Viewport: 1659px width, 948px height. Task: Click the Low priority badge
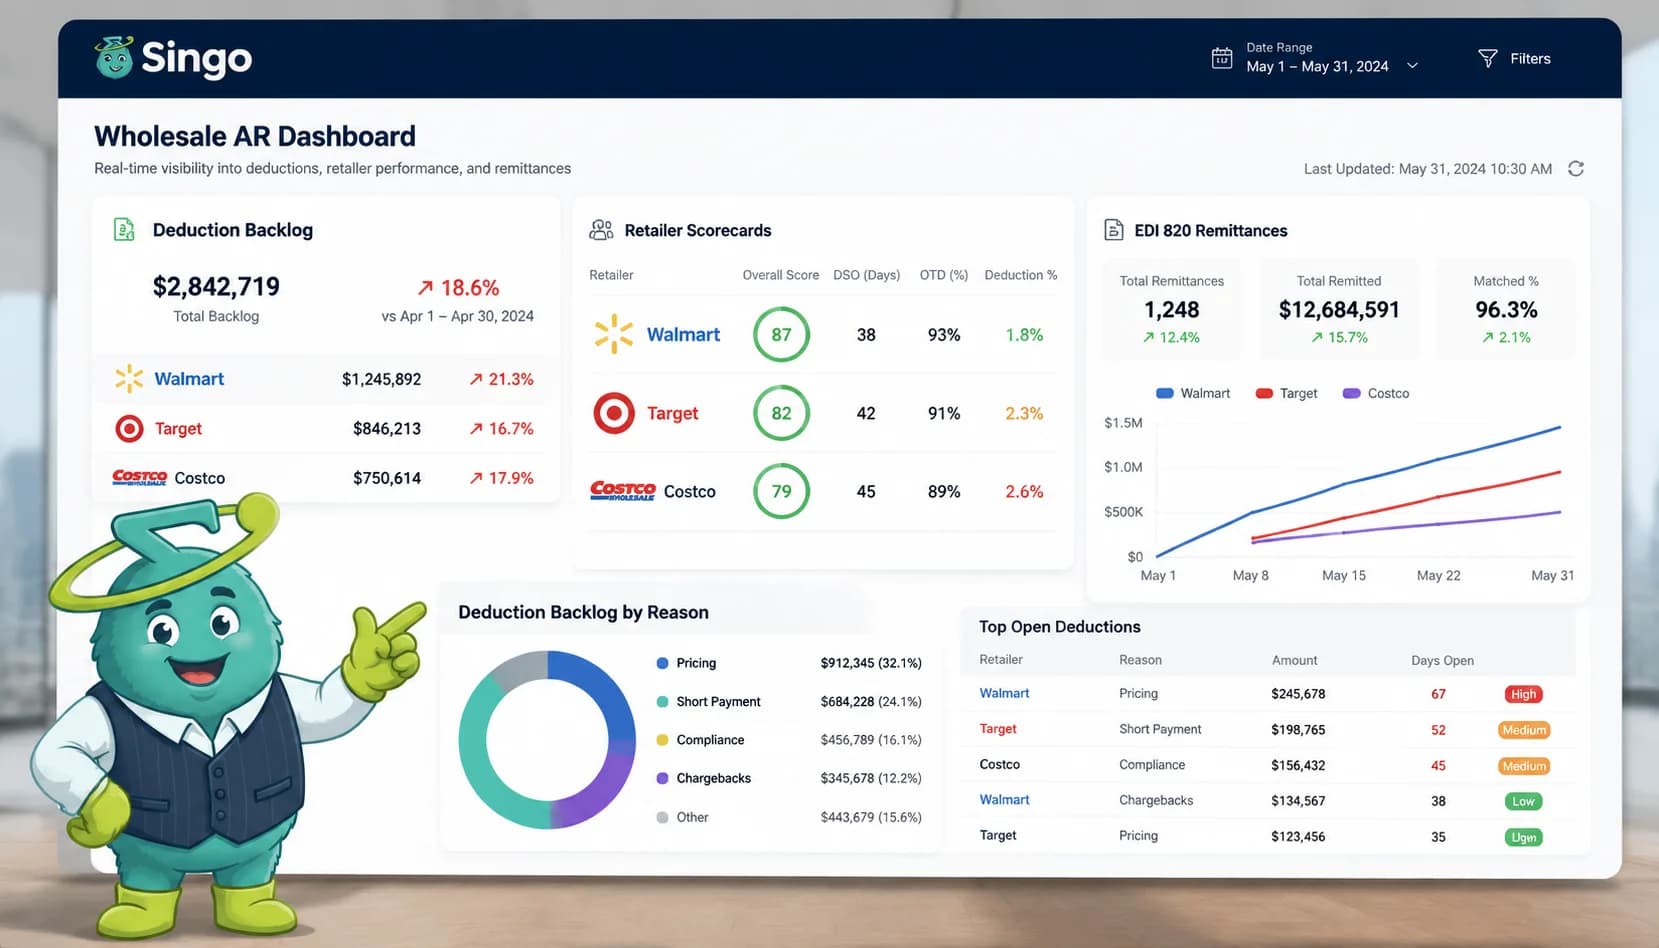pos(1523,801)
